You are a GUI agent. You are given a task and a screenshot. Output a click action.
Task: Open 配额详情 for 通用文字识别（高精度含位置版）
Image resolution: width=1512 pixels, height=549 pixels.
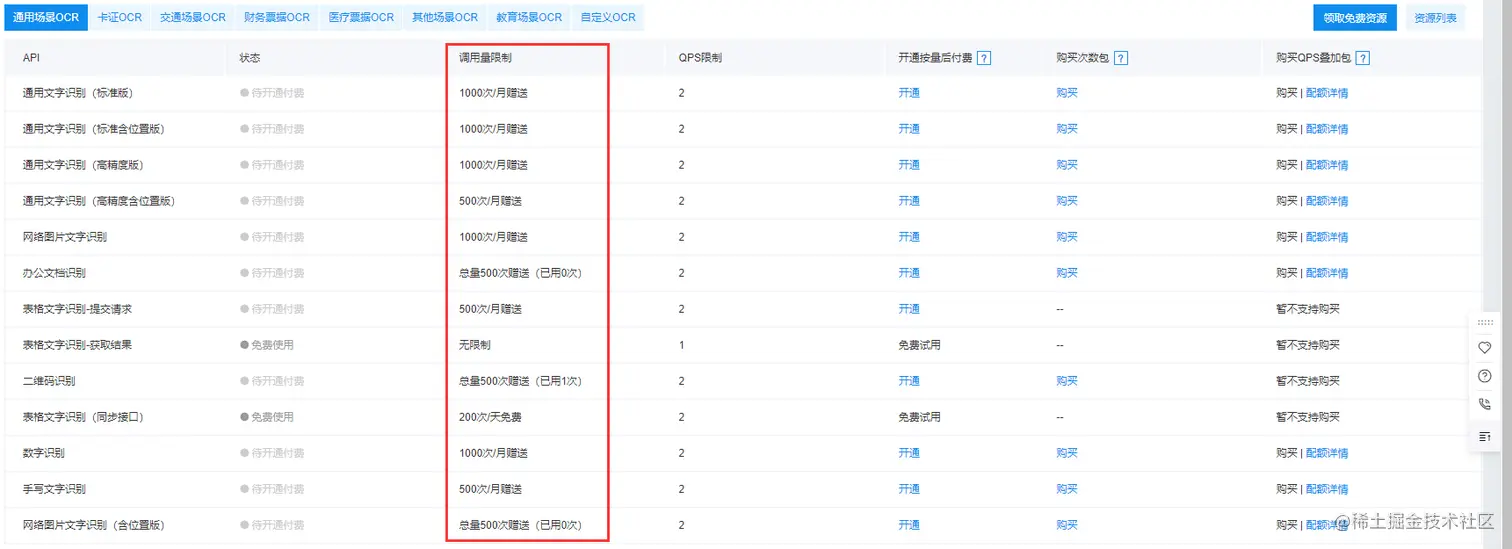pyautogui.click(x=1327, y=201)
